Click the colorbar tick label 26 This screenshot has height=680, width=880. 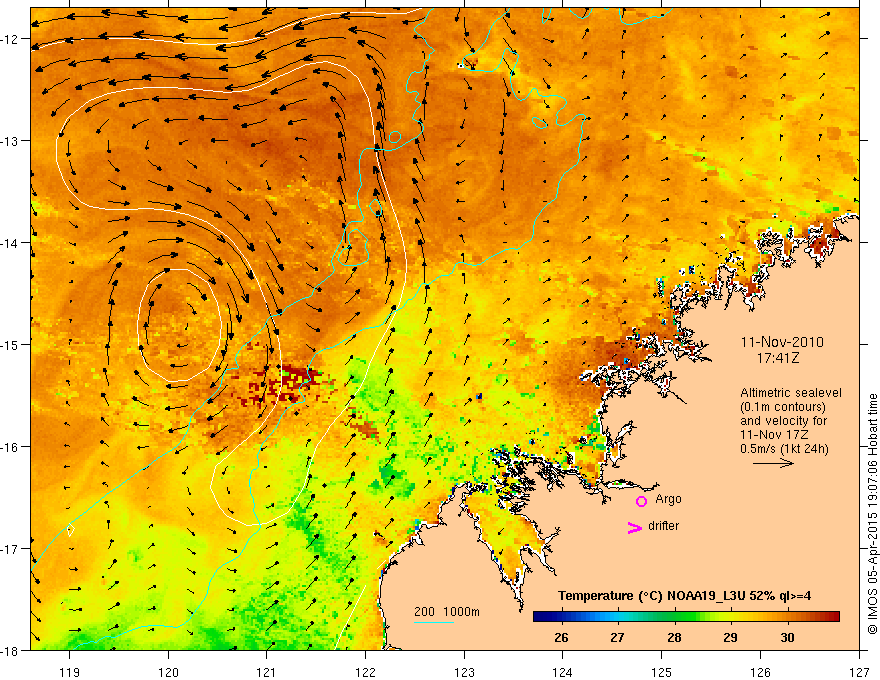[x=561, y=637]
